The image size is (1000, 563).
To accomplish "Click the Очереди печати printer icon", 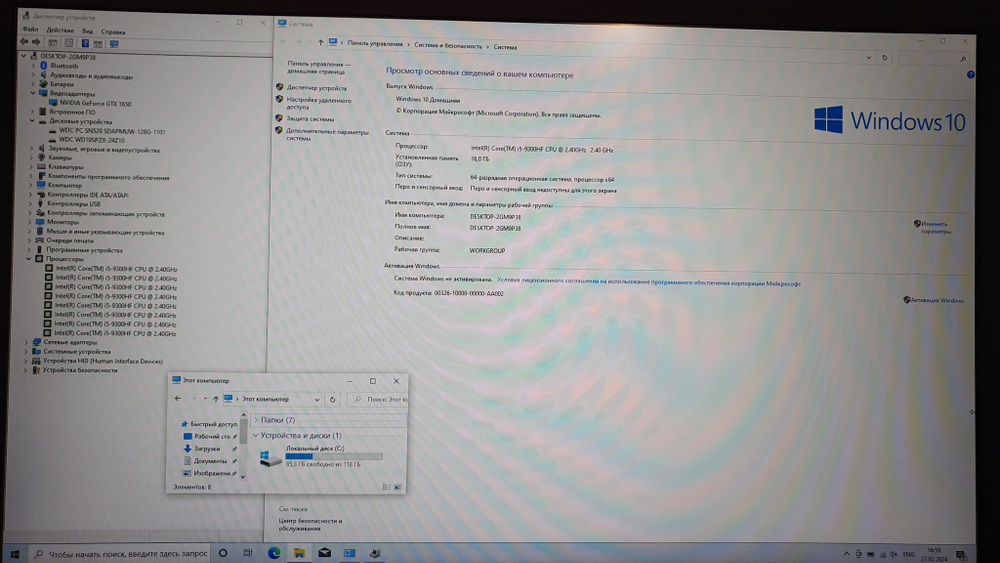I will tap(40, 240).
